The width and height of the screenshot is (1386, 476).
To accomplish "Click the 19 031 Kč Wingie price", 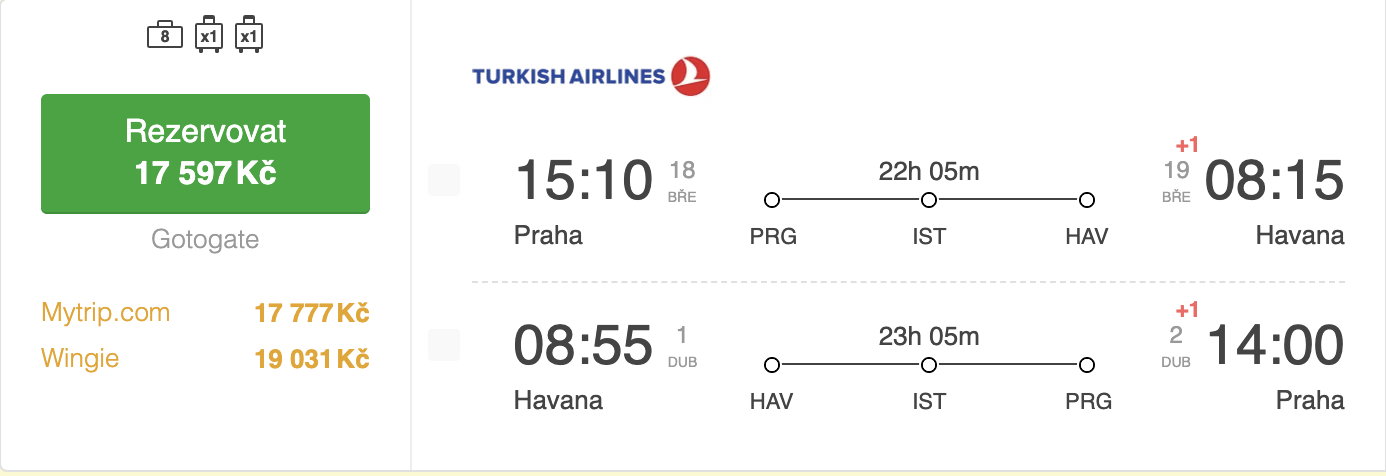I will pyautogui.click(x=312, y=358).
